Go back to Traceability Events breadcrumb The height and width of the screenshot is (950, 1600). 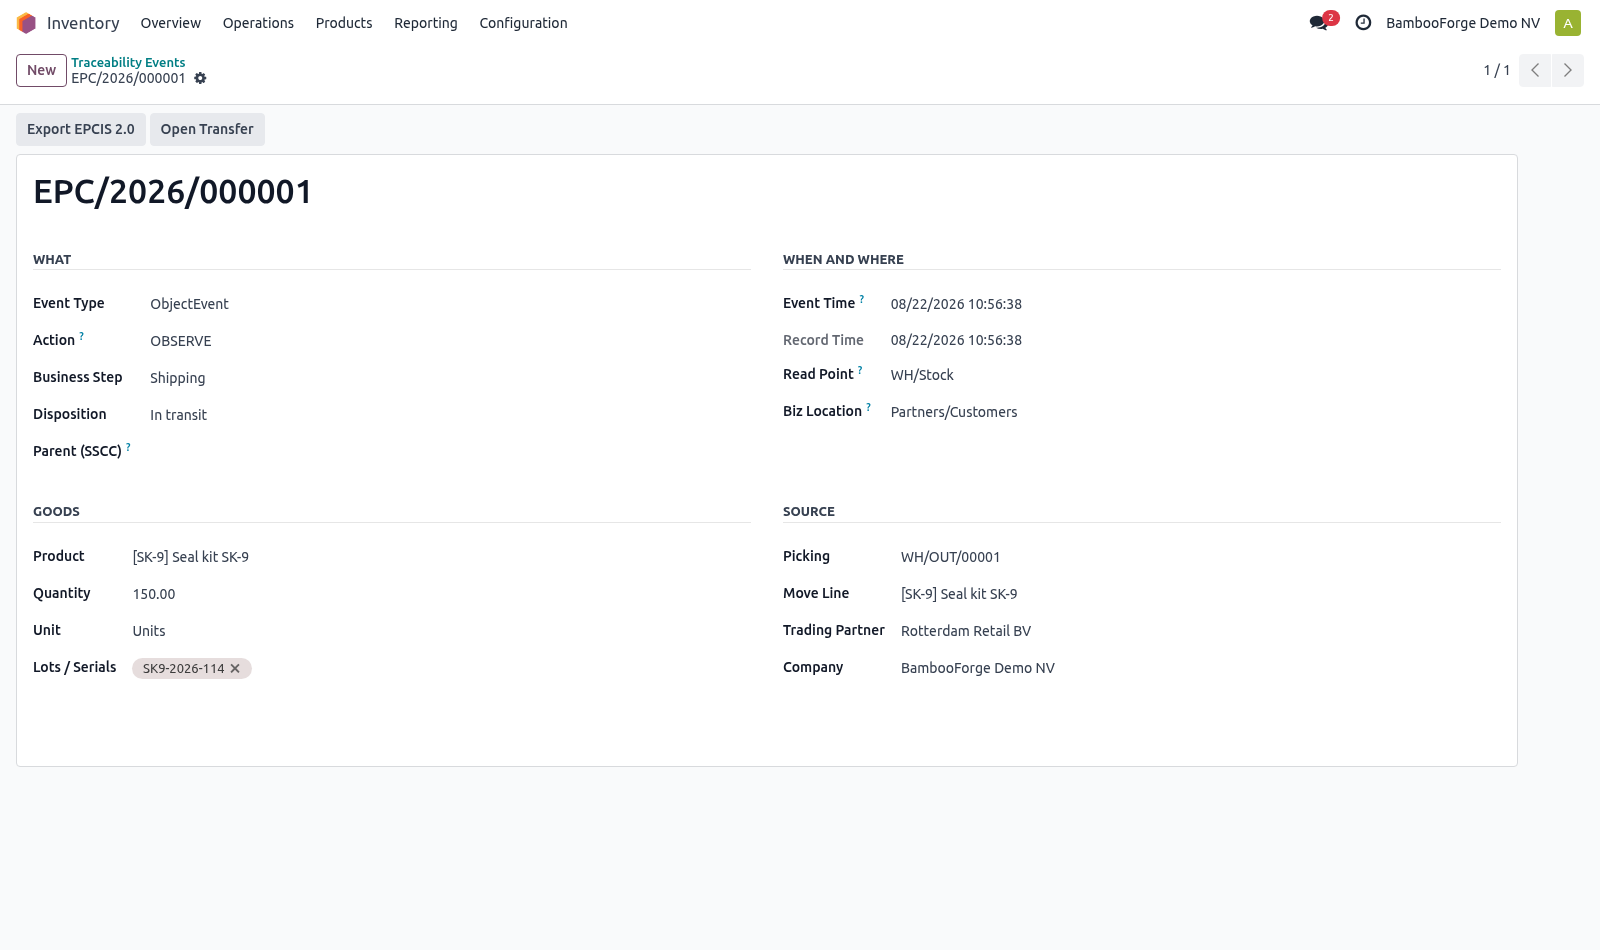point(128,62)
